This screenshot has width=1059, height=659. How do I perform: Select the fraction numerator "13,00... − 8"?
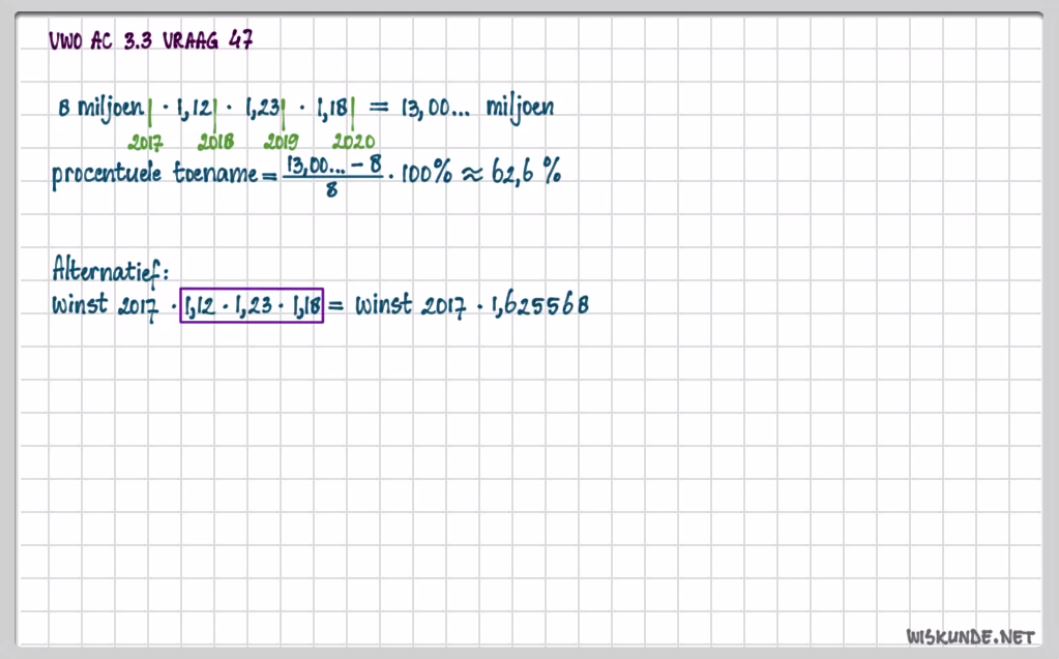[x=333, y=164]
